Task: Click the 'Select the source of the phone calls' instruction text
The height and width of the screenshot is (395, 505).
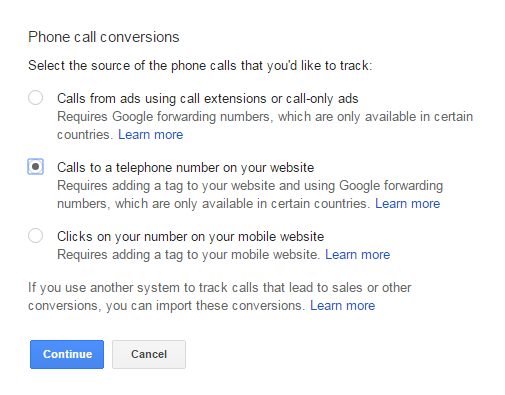Action: [x=200, y=66]
